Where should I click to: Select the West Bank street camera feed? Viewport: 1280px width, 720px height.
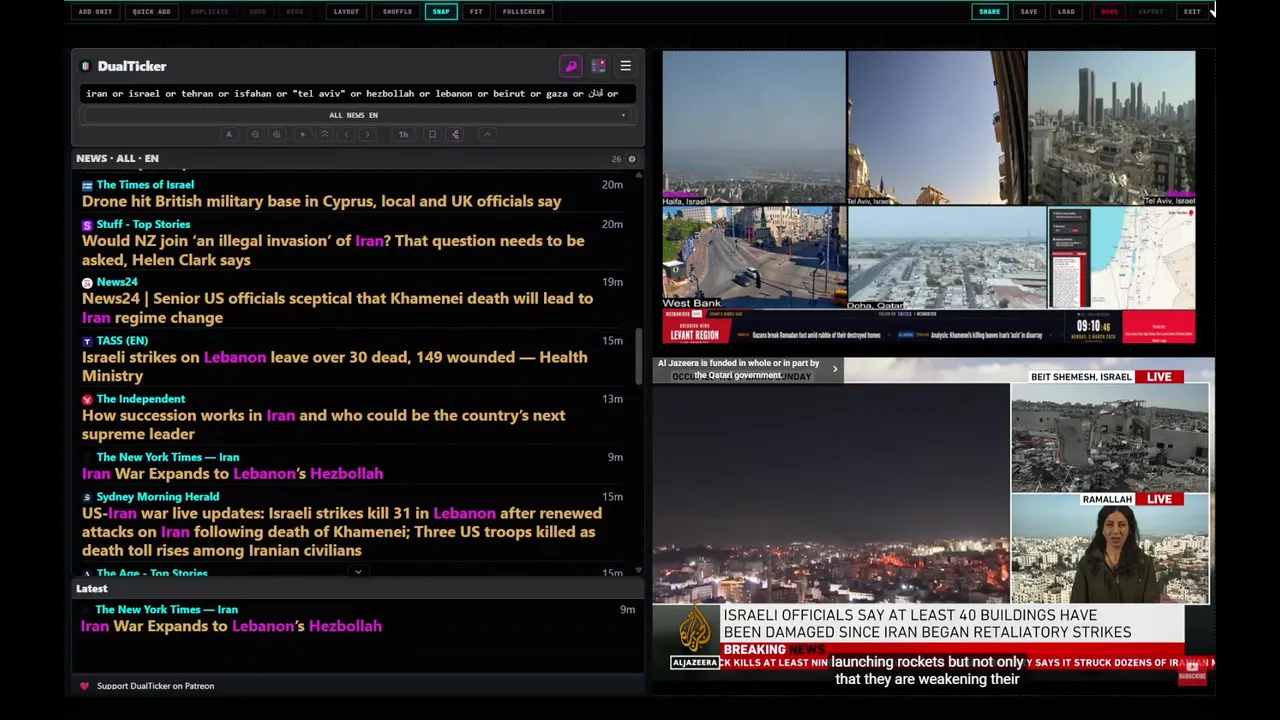tap(754, 258)
